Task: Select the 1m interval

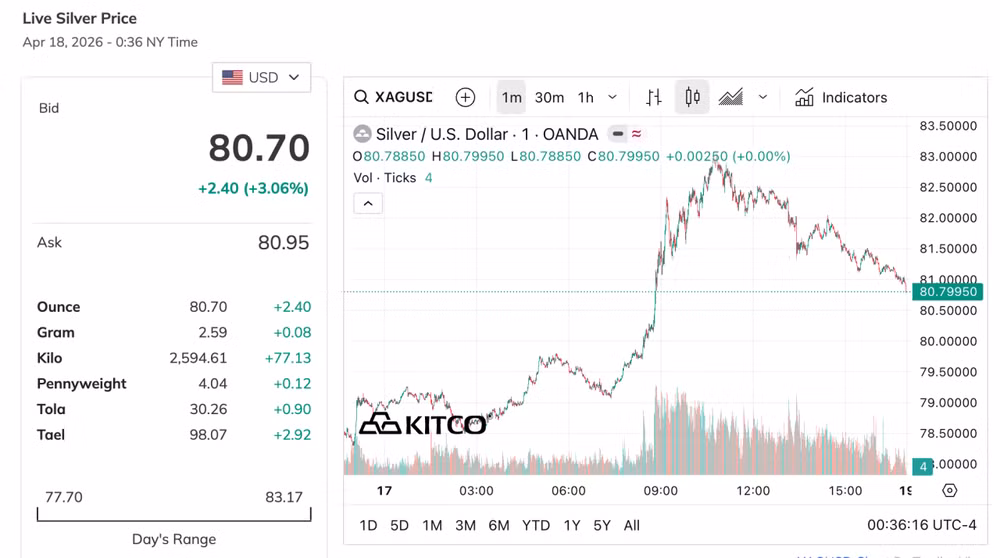Action: [x=512, y=97]
